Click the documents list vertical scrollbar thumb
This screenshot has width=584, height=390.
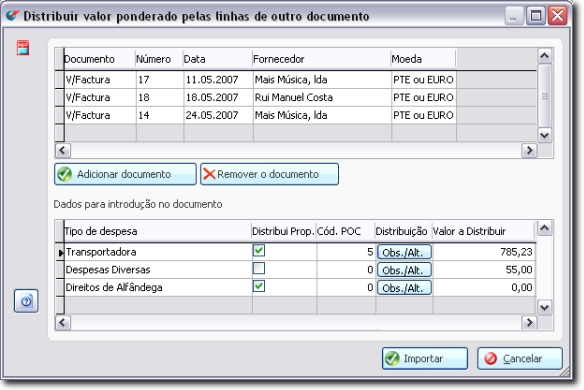pyautogui.click(x=545, y=96)
